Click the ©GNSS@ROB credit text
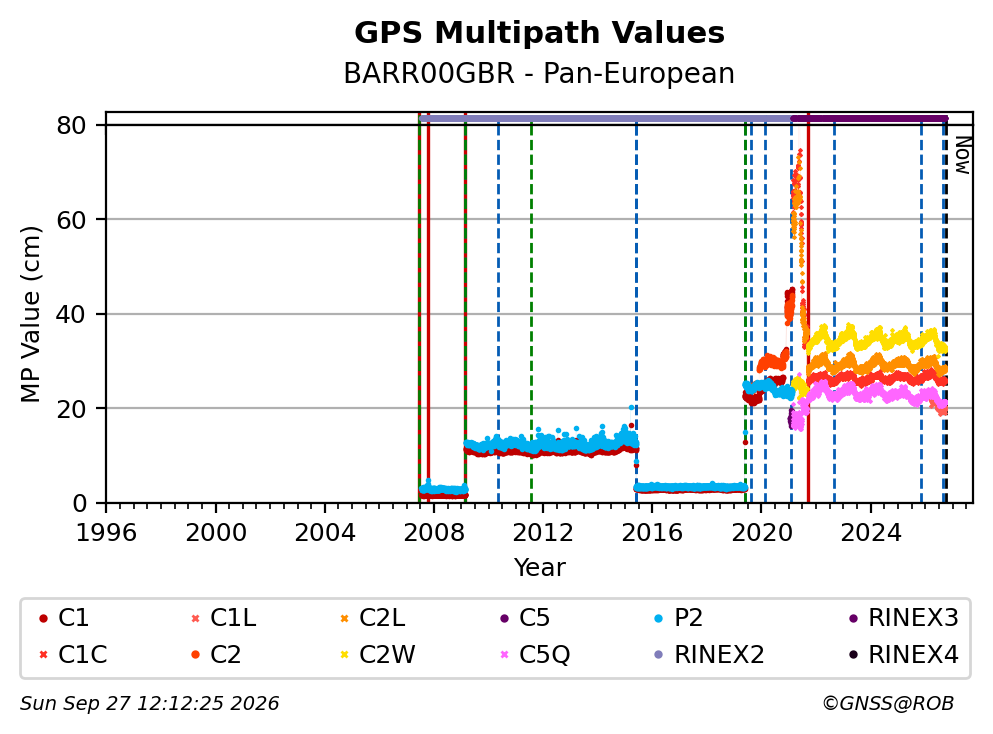Viewport: 993px width, 734px height. click(x=888, y=704)
